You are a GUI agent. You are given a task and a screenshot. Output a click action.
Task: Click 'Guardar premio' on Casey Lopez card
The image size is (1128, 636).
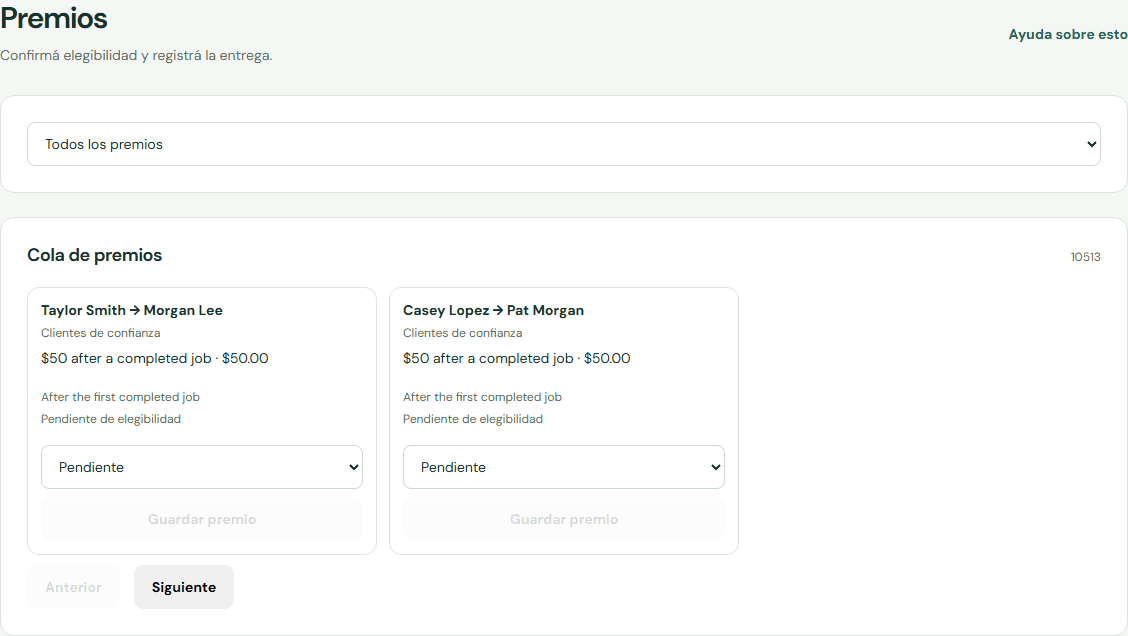[563, 519]
